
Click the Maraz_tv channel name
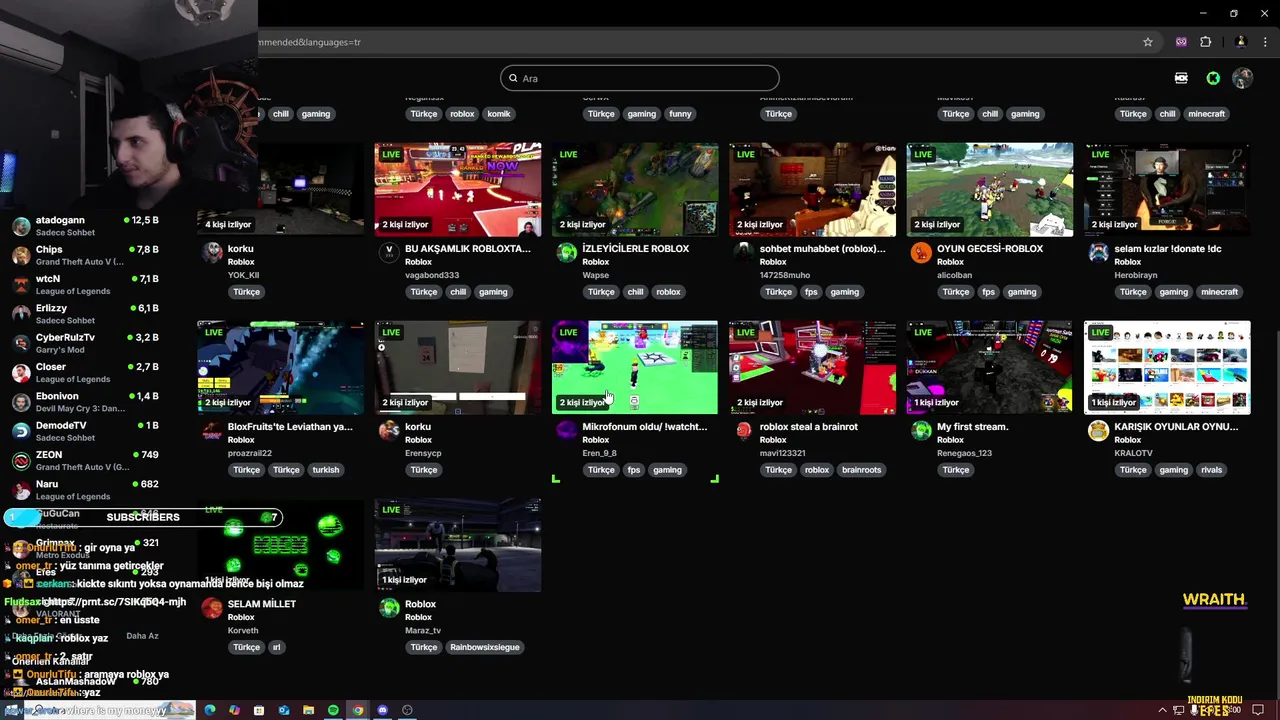[x=423, y=631]
